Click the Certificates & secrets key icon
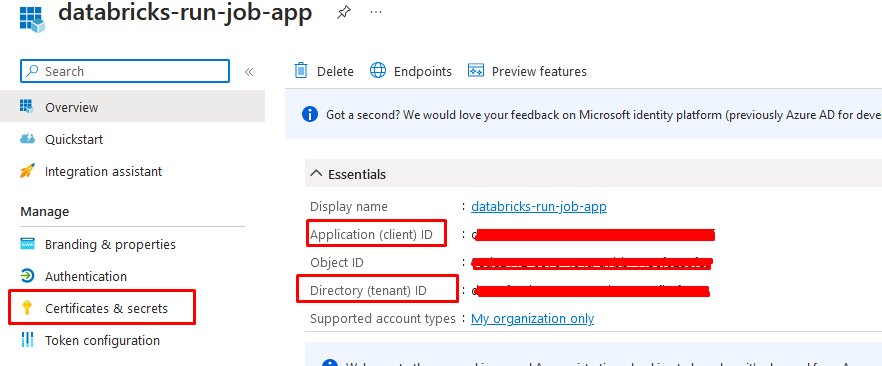 coord(26,308)
